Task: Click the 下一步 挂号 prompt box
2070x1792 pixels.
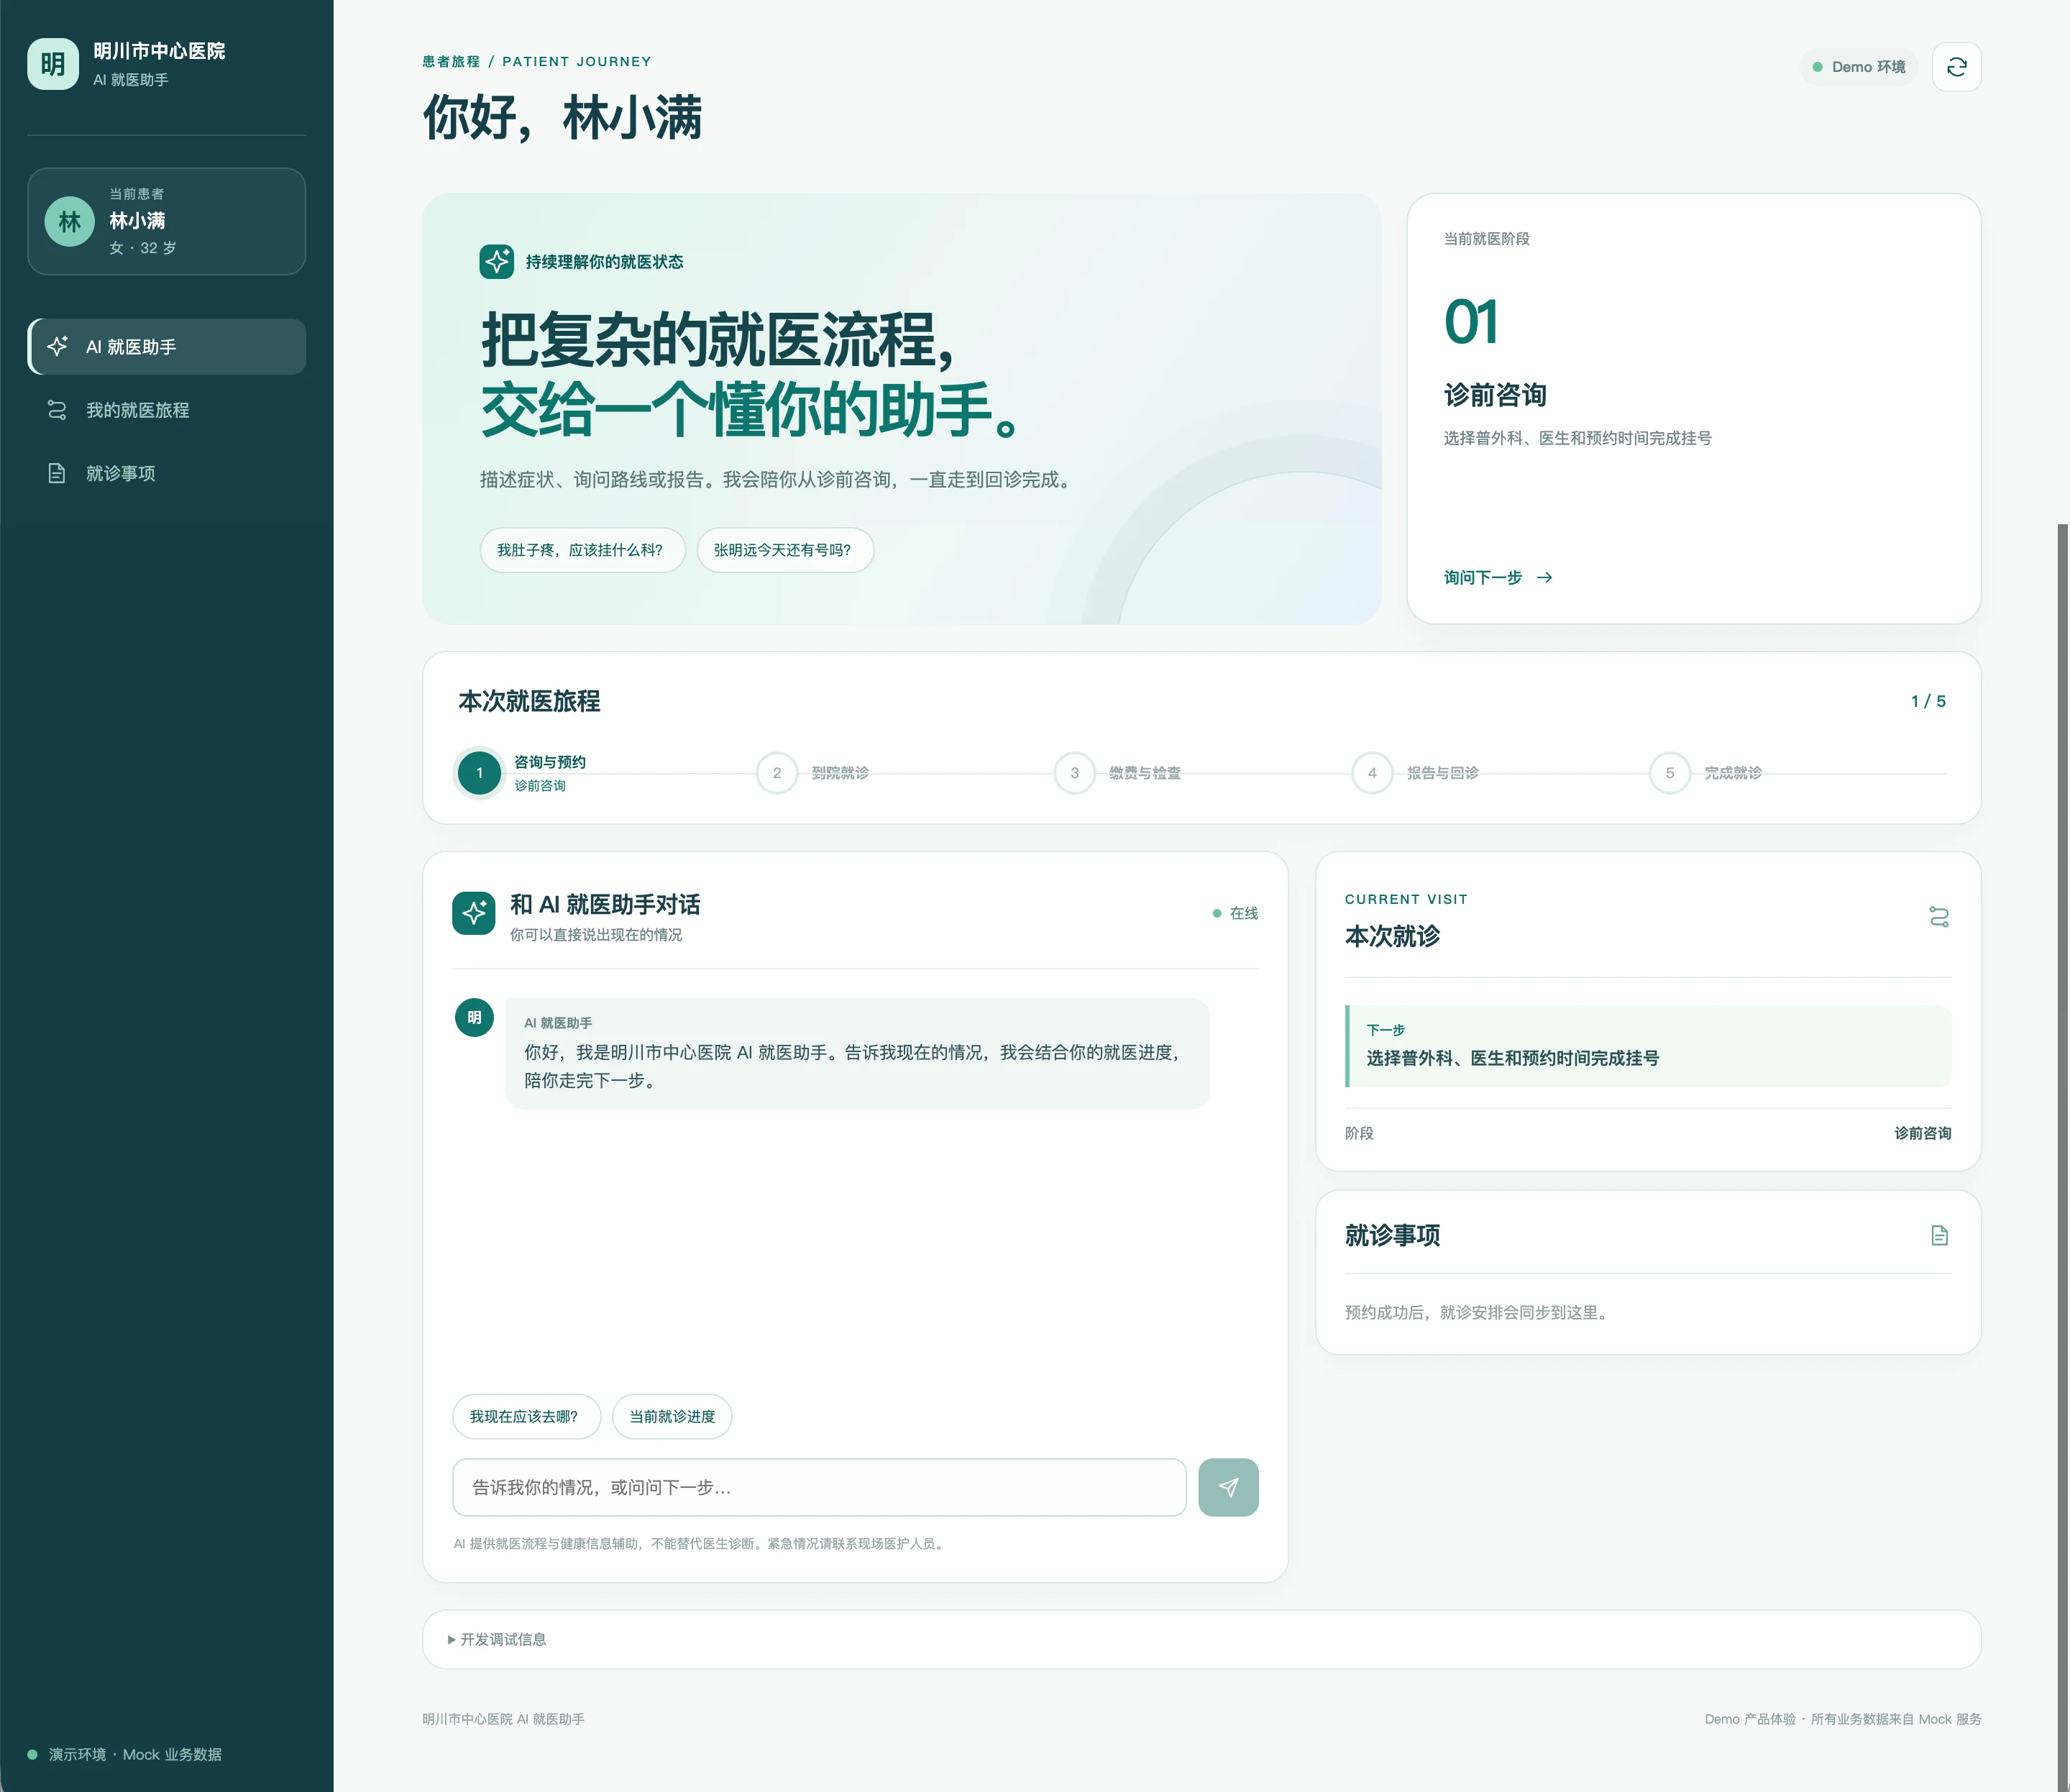Action: 1648,1046
